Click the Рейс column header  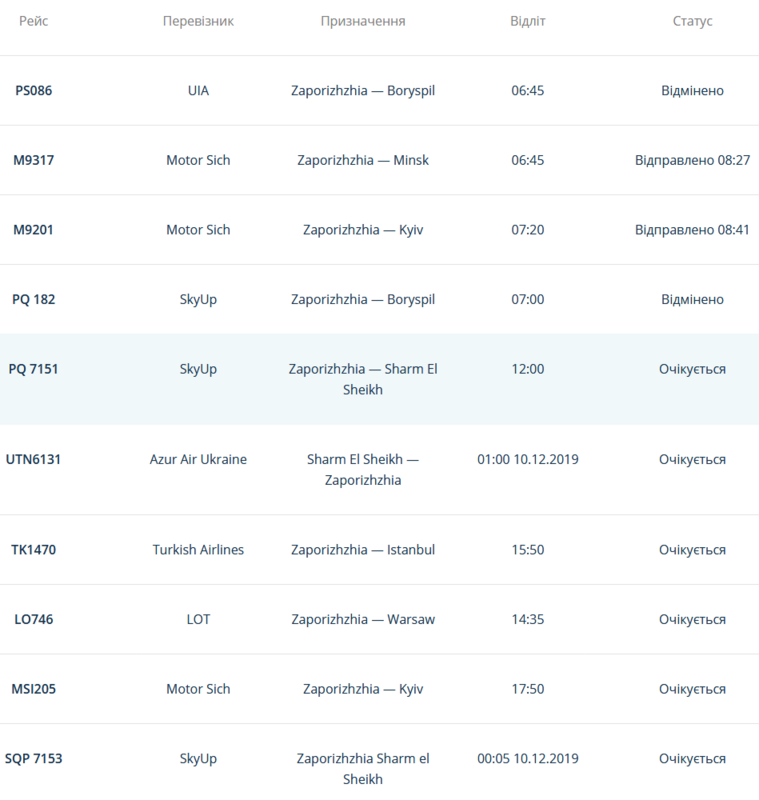click(x=33, y=21)
